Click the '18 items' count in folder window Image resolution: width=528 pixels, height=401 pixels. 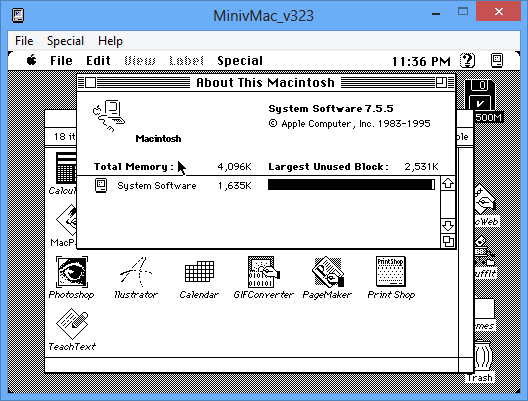tap(65, 136)
